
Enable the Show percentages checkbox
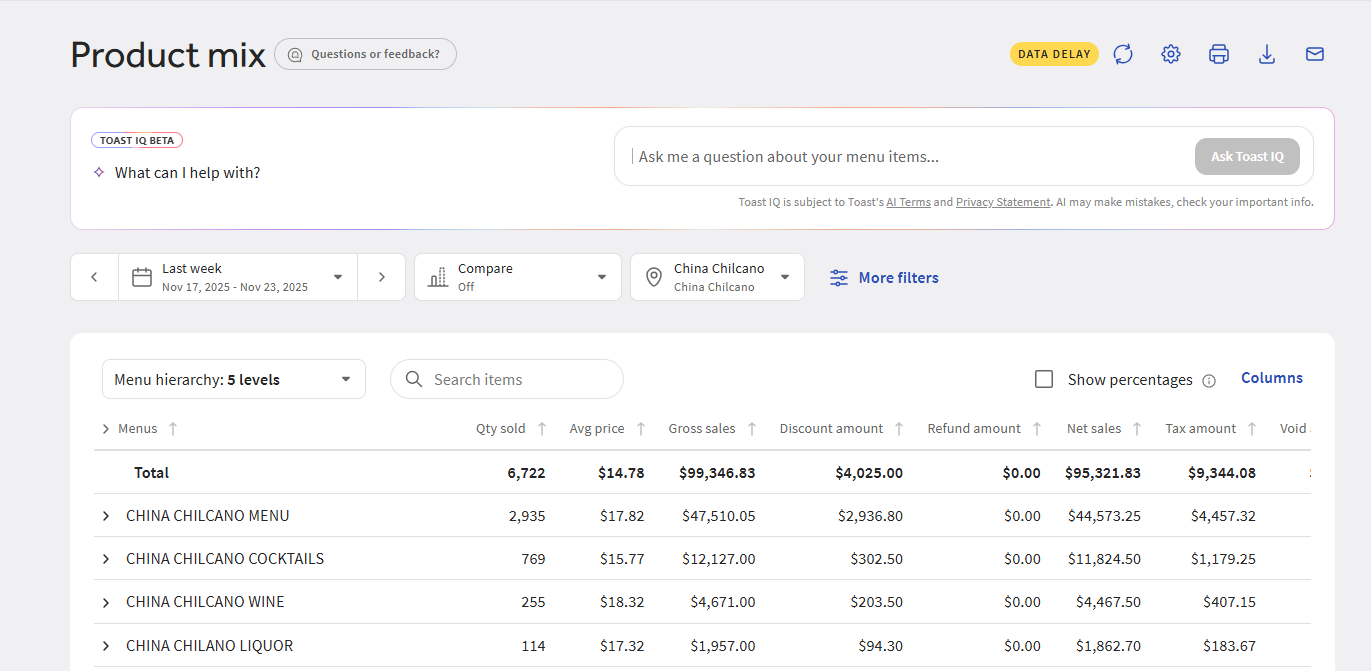(1044, 379)
